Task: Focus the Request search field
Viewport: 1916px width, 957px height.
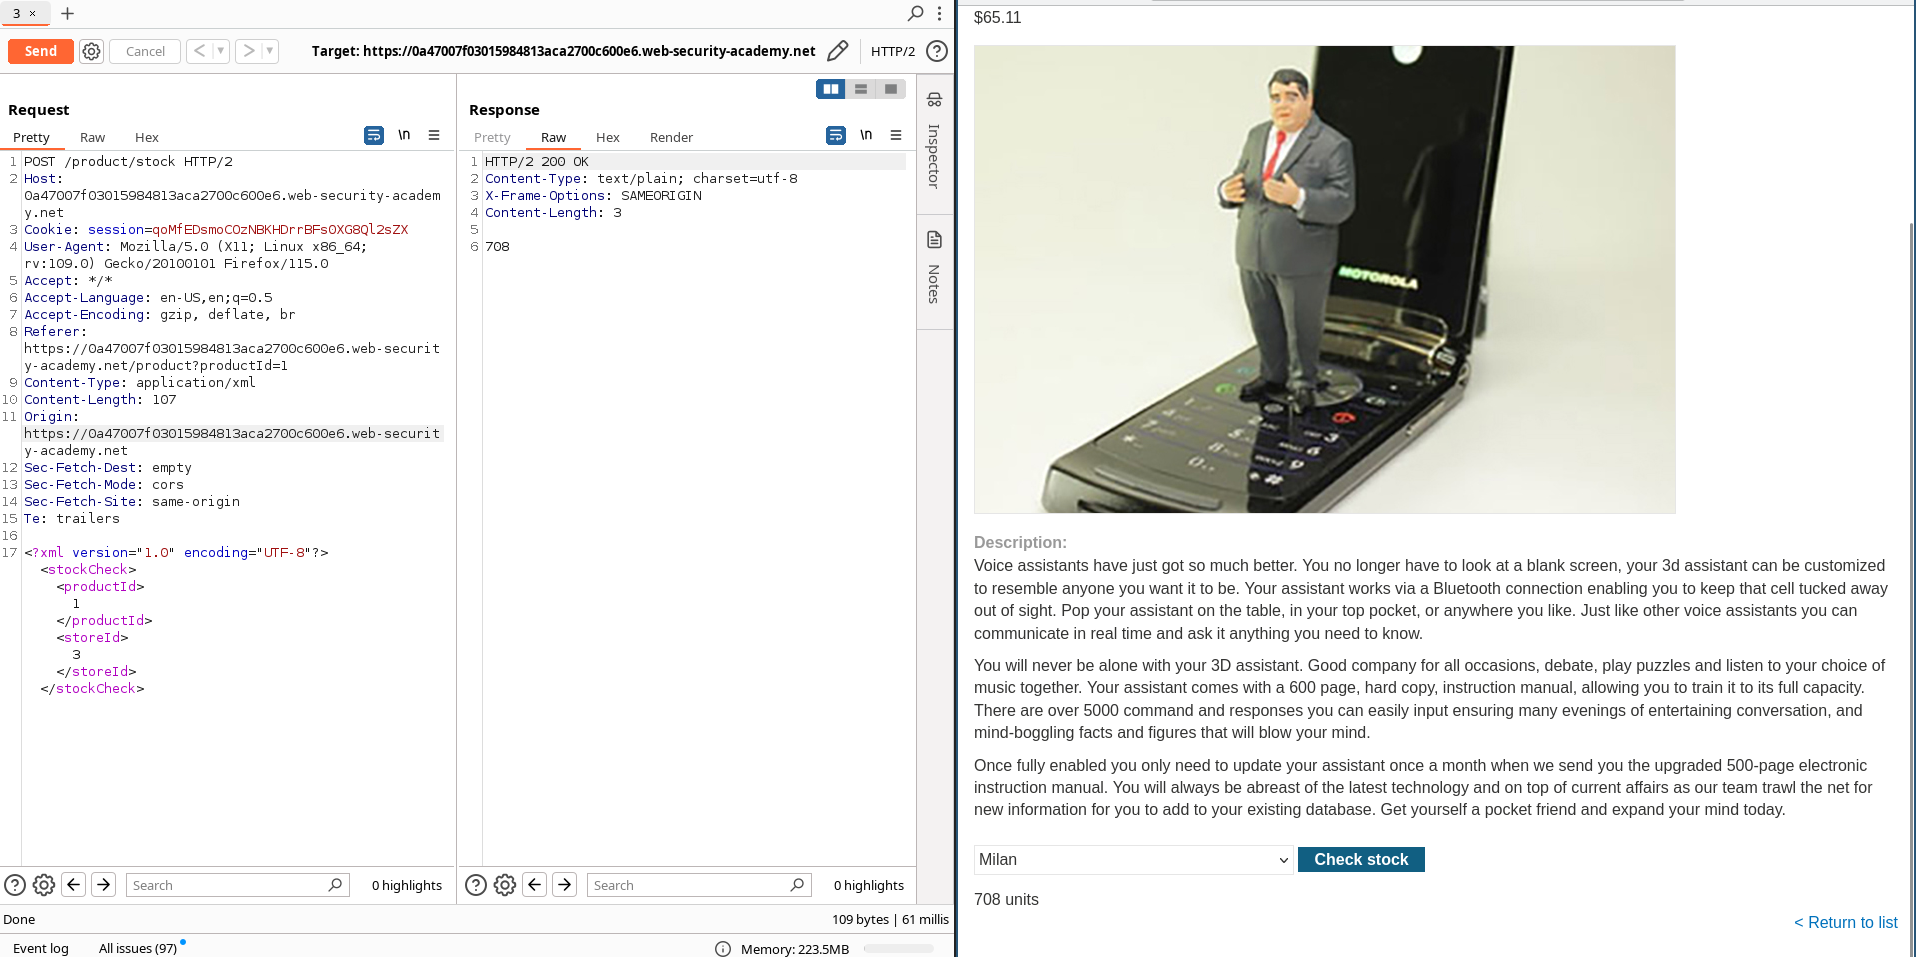Action: (x=238, y=885)
